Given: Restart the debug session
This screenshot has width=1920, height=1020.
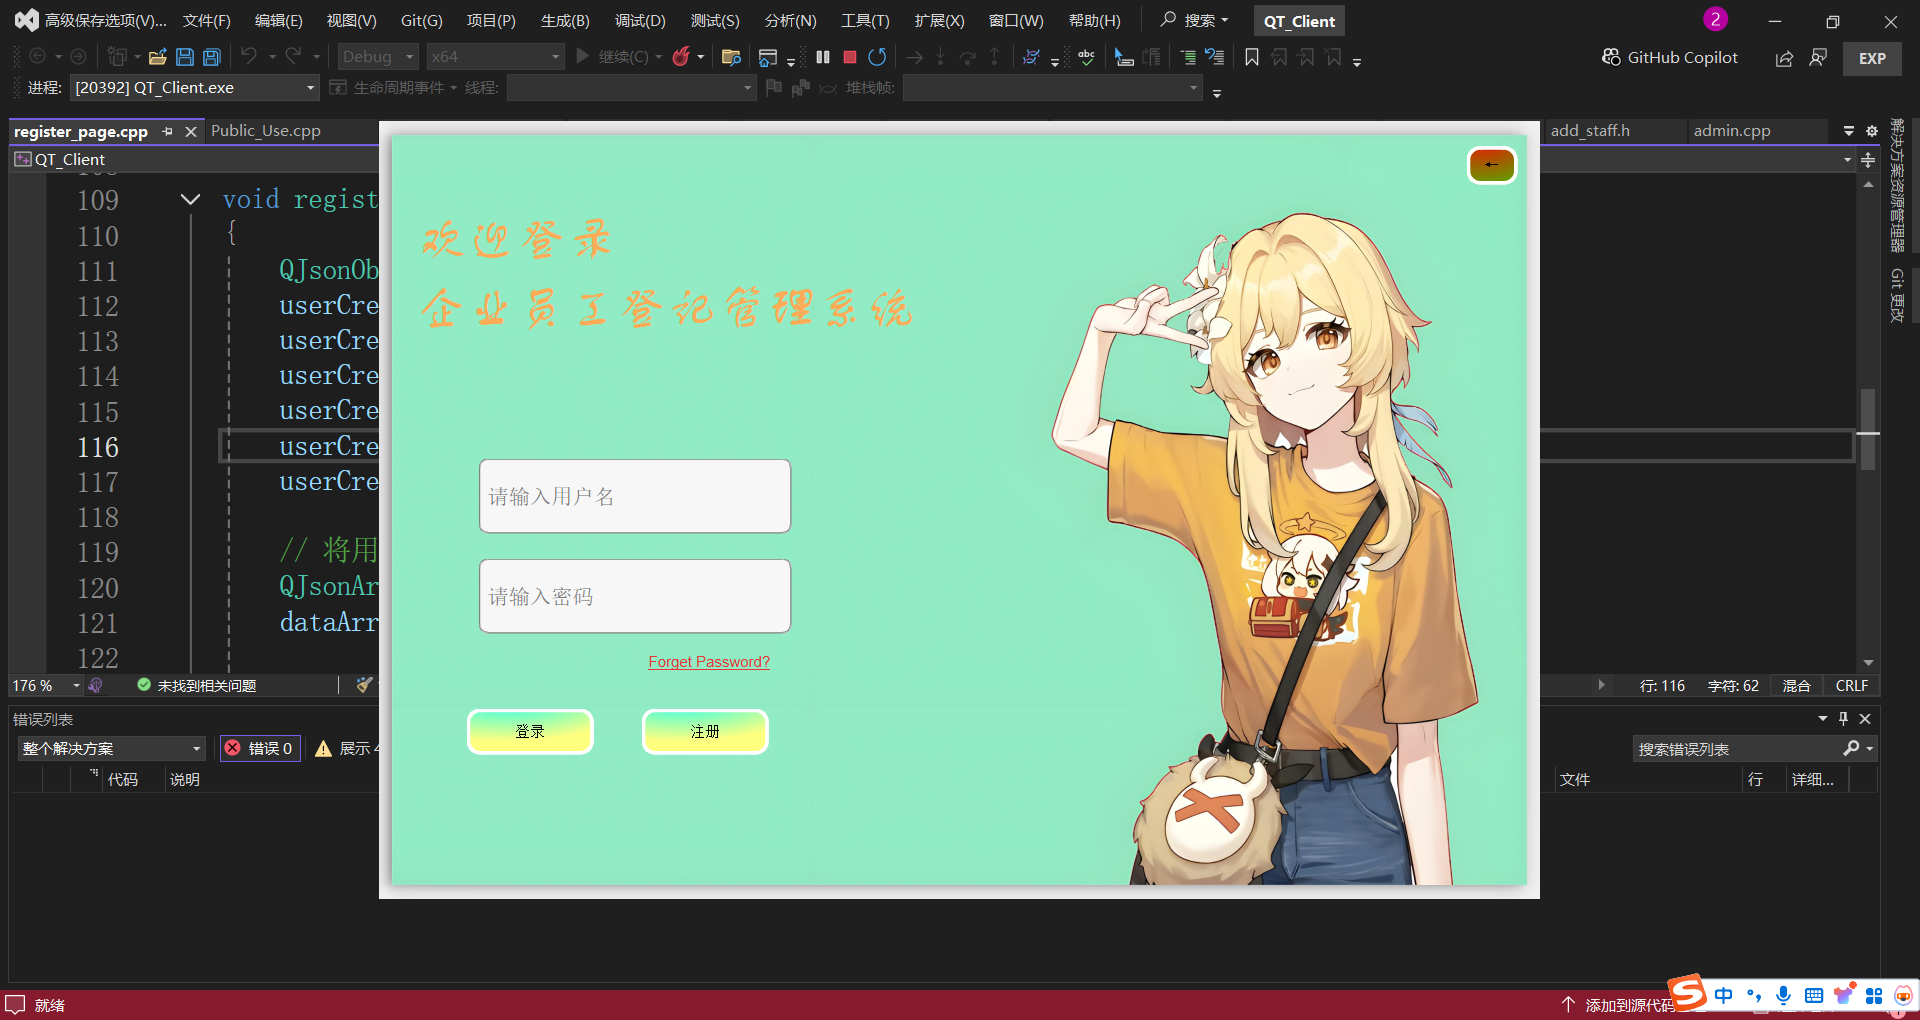Looking at the screenshot, I should (x=877, y=57).
